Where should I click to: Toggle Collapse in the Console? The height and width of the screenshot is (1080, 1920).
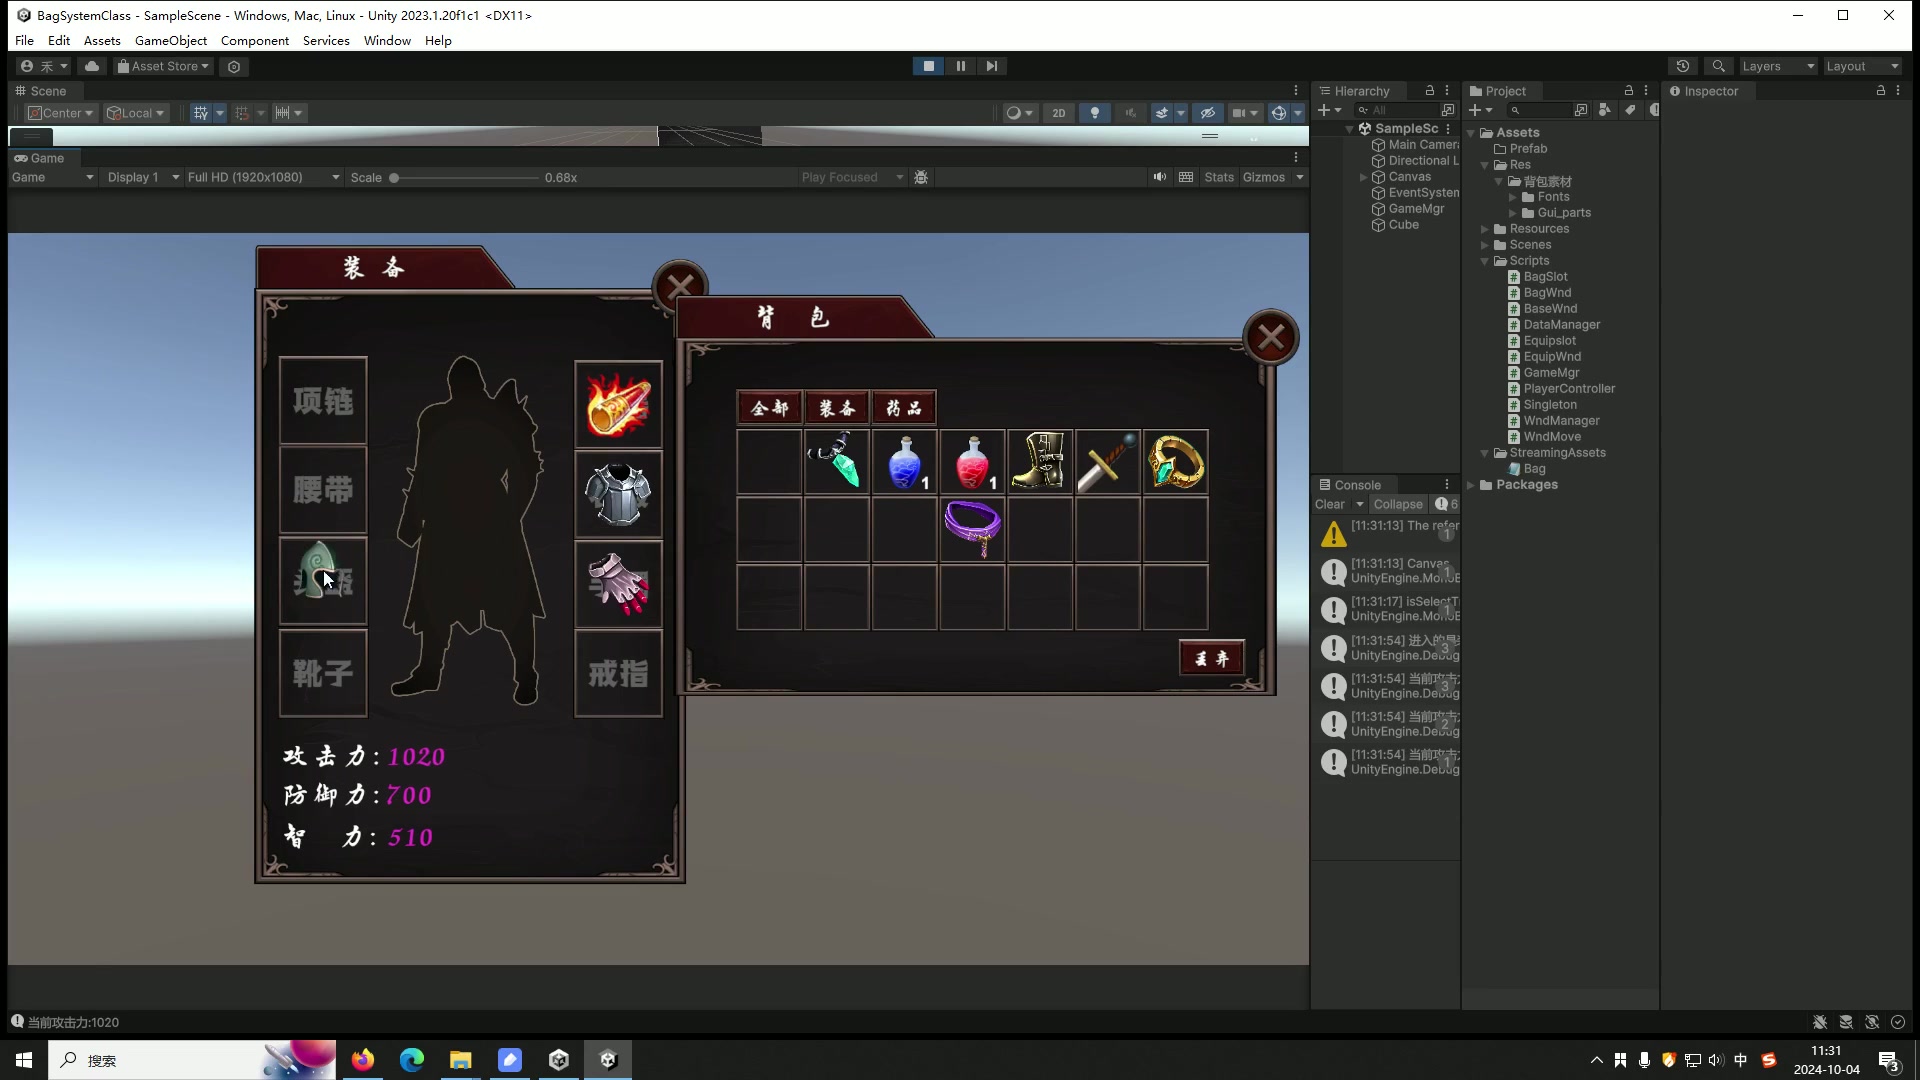click(x=1397, y=504)
